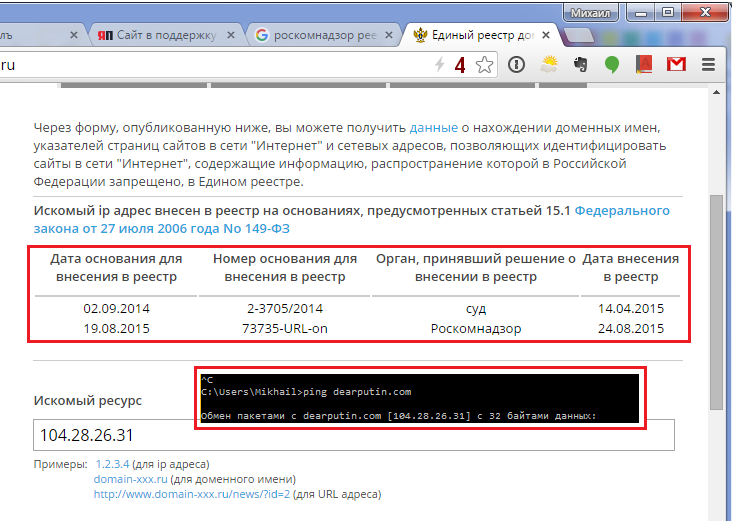Image resolution: width=732 pixels, height=521 pixels.
Task: Open a new tab button
Action: 578,35
